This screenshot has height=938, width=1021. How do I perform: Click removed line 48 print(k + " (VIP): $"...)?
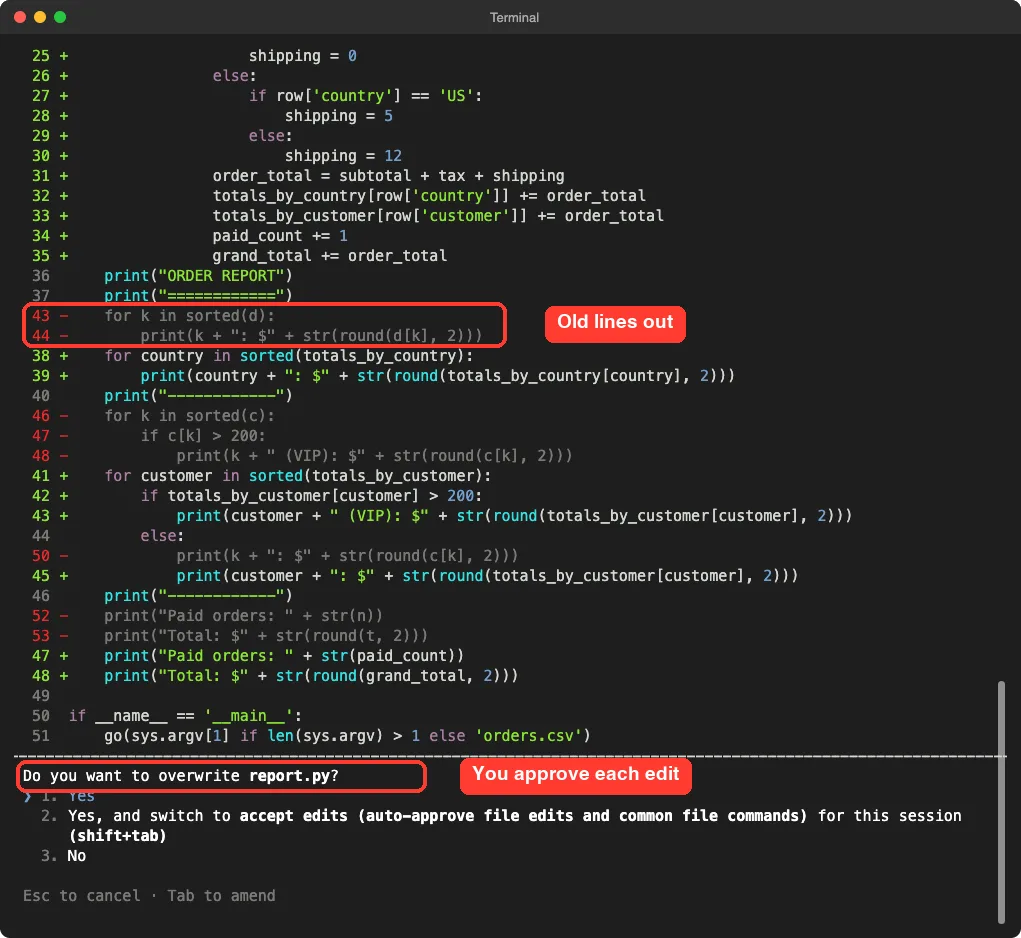374,456
